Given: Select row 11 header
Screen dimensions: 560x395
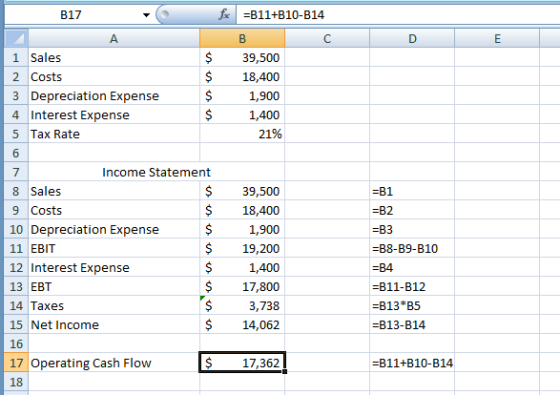Looking at the screenshot, I should 16,249.
